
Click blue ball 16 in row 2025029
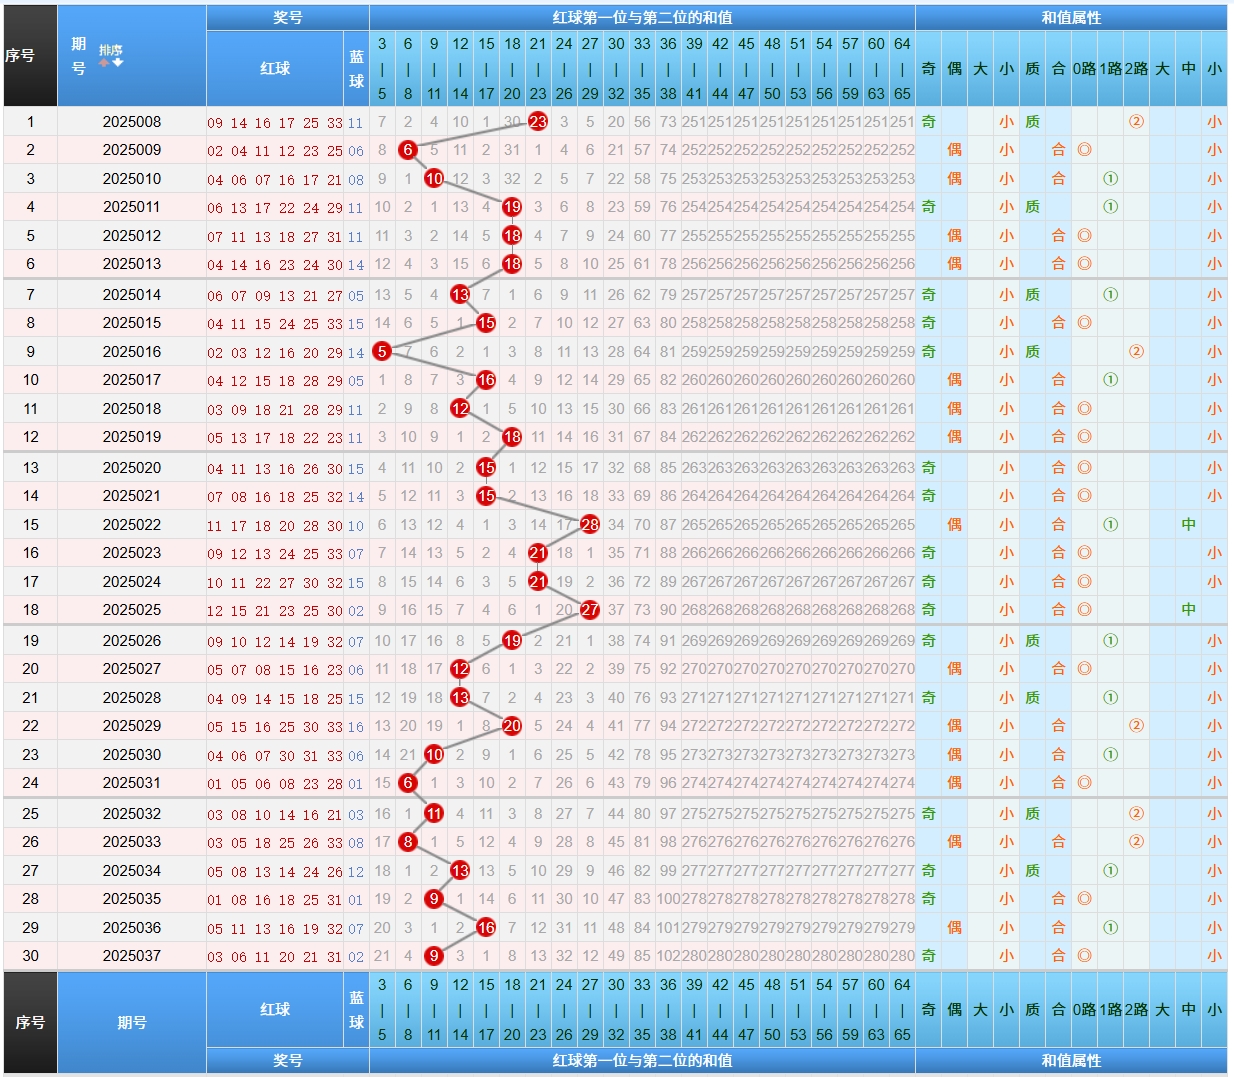click(x=356, y=727)
